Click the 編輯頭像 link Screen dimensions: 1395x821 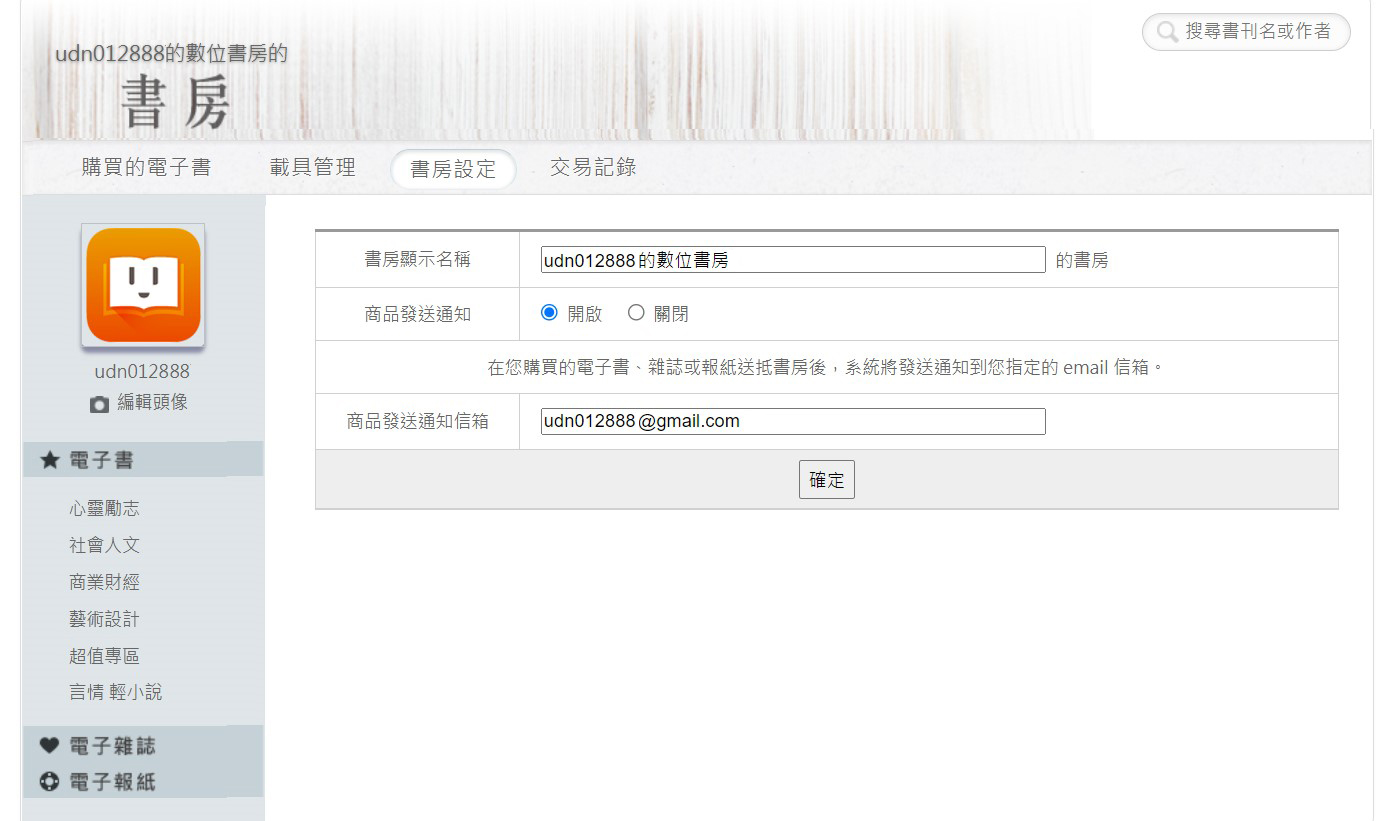point(152,403)
